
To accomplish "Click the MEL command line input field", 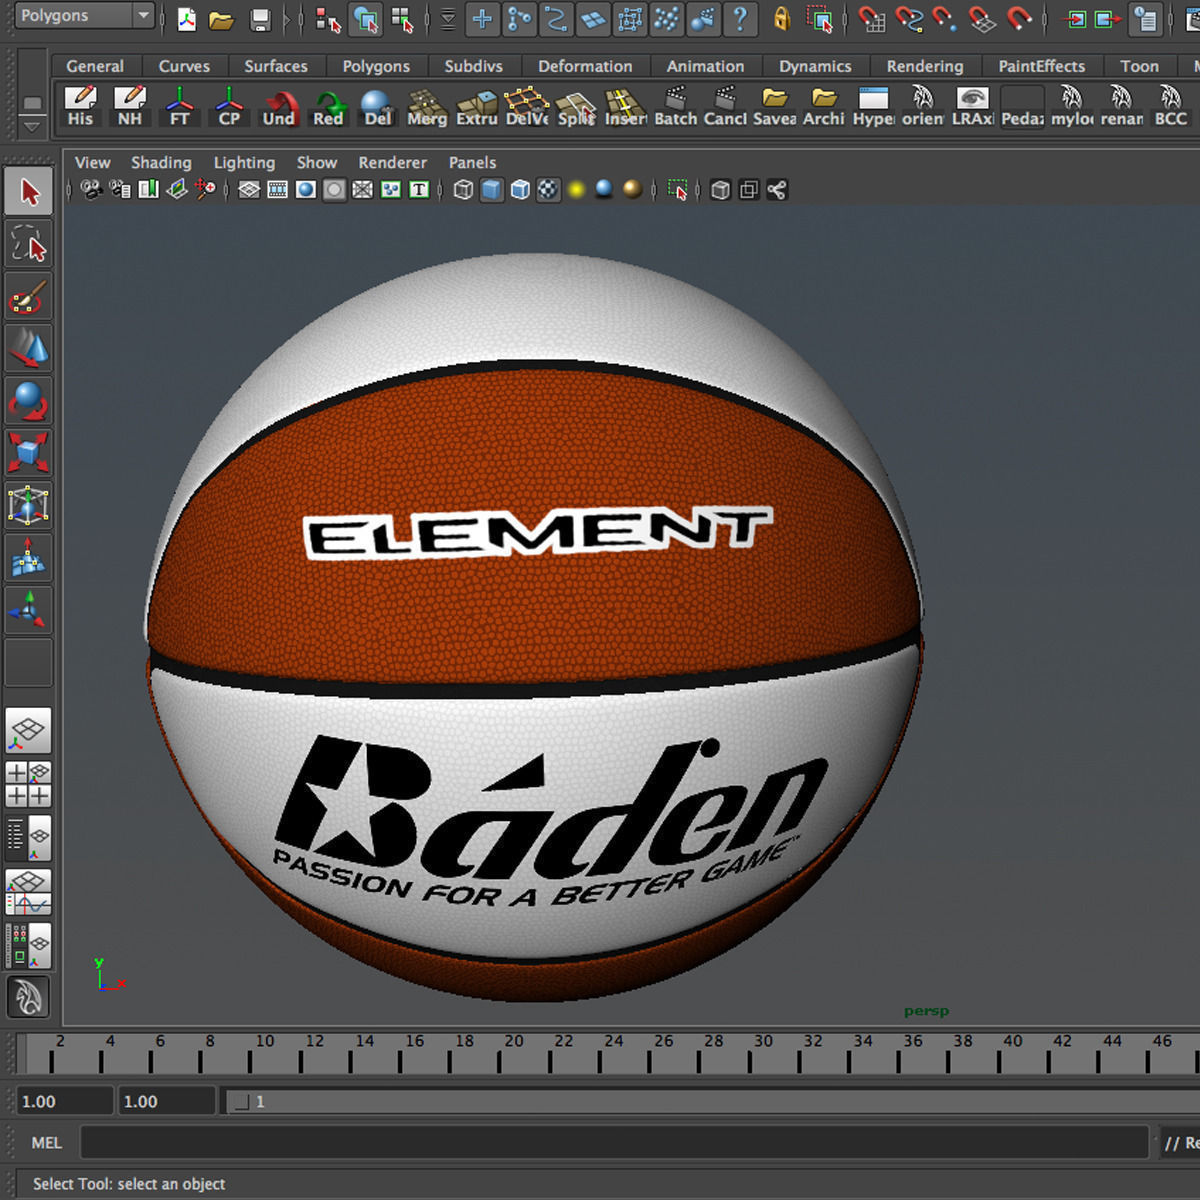I will [614, 1143].
